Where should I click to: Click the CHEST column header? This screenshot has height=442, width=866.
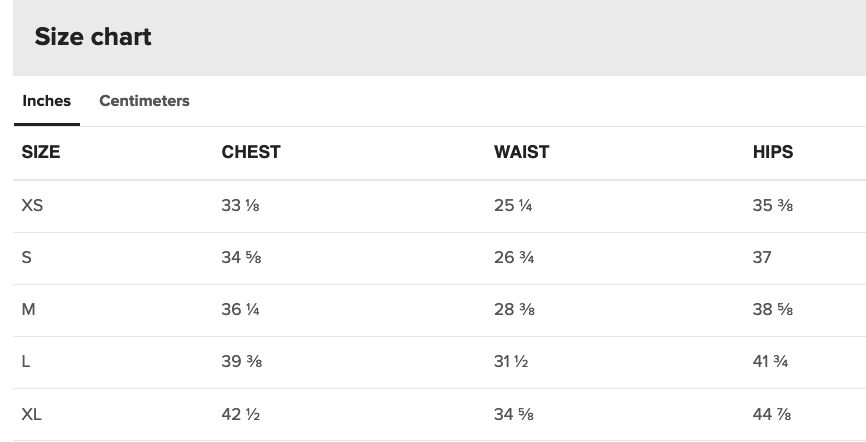coord(251,152)
